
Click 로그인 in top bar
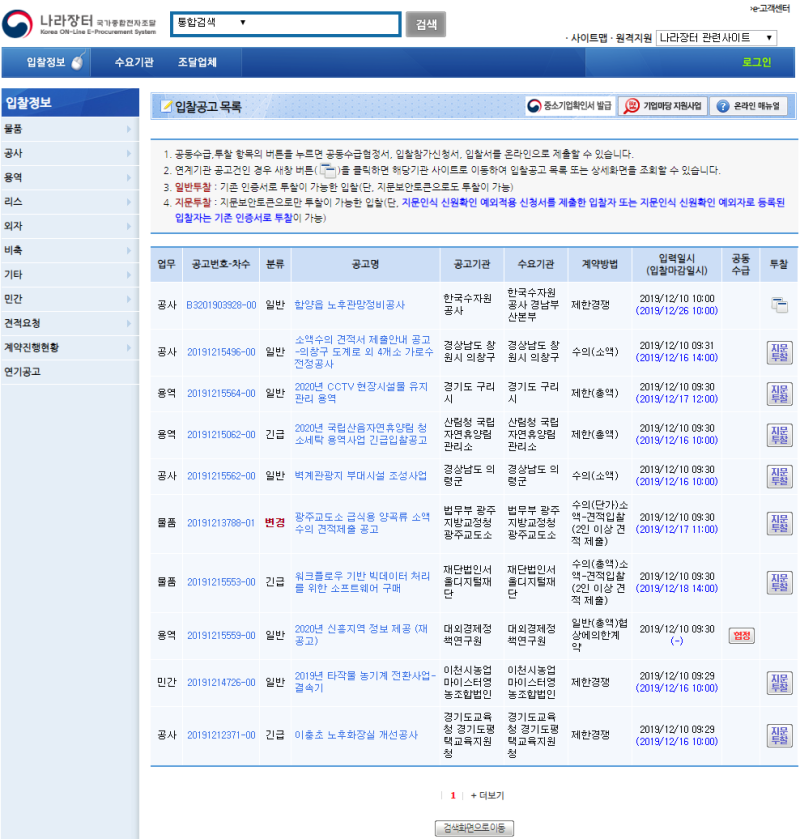pyautogui.click(x=756, y=62)
